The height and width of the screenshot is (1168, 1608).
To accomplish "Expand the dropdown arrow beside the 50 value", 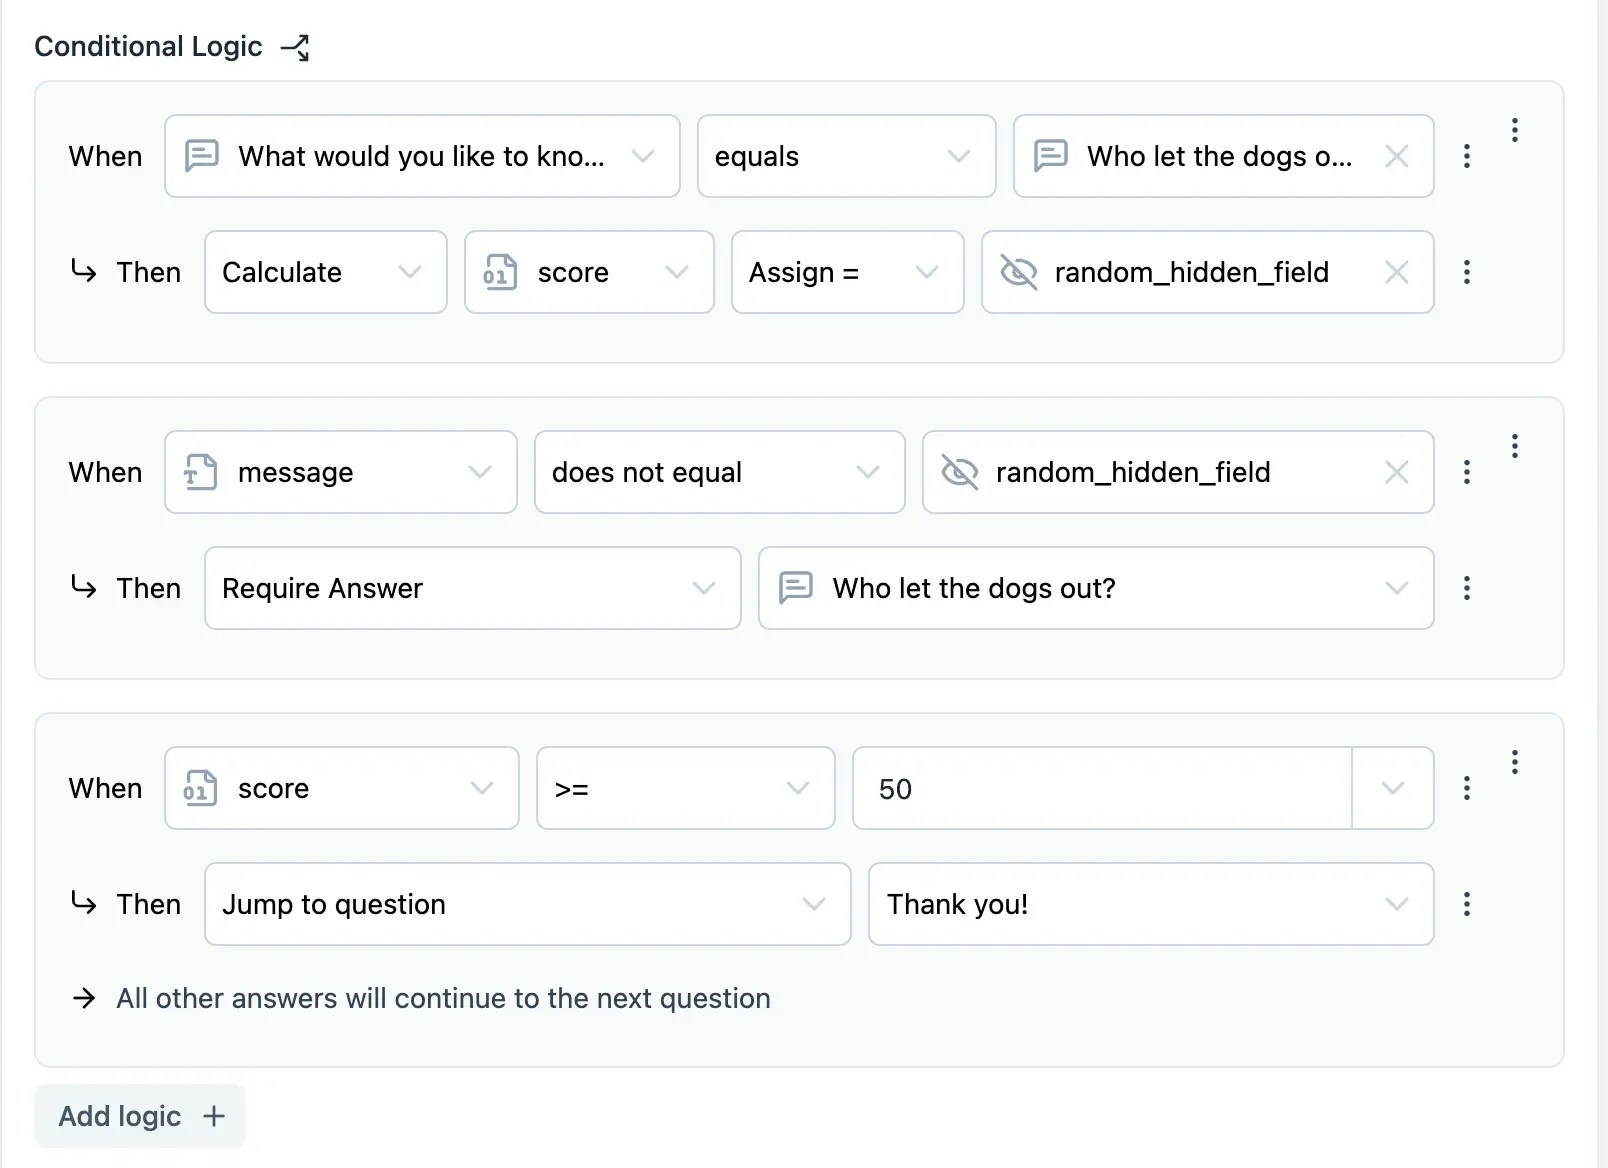I will point(1393,788).
